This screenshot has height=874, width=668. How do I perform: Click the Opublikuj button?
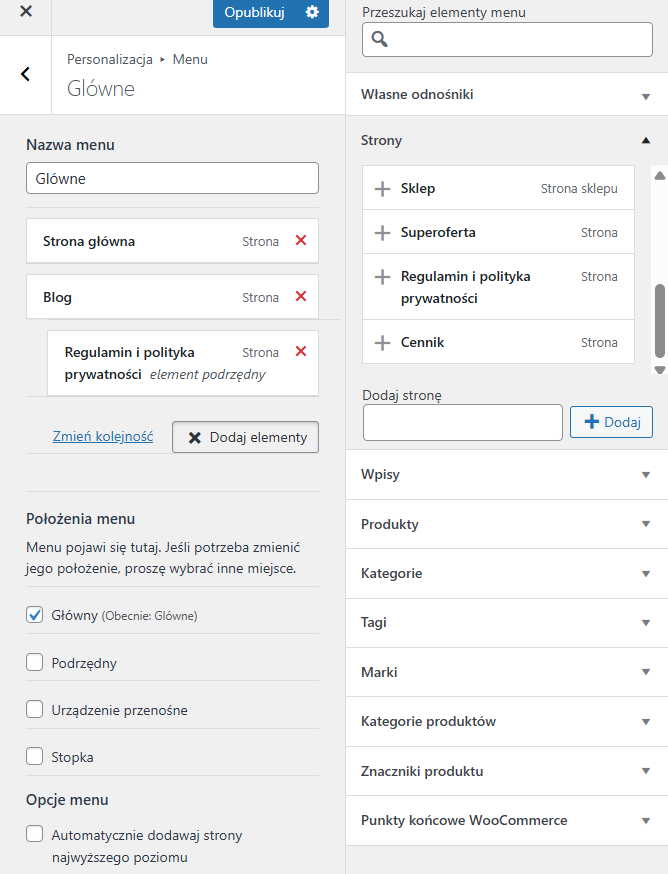(x=255, y=13)
